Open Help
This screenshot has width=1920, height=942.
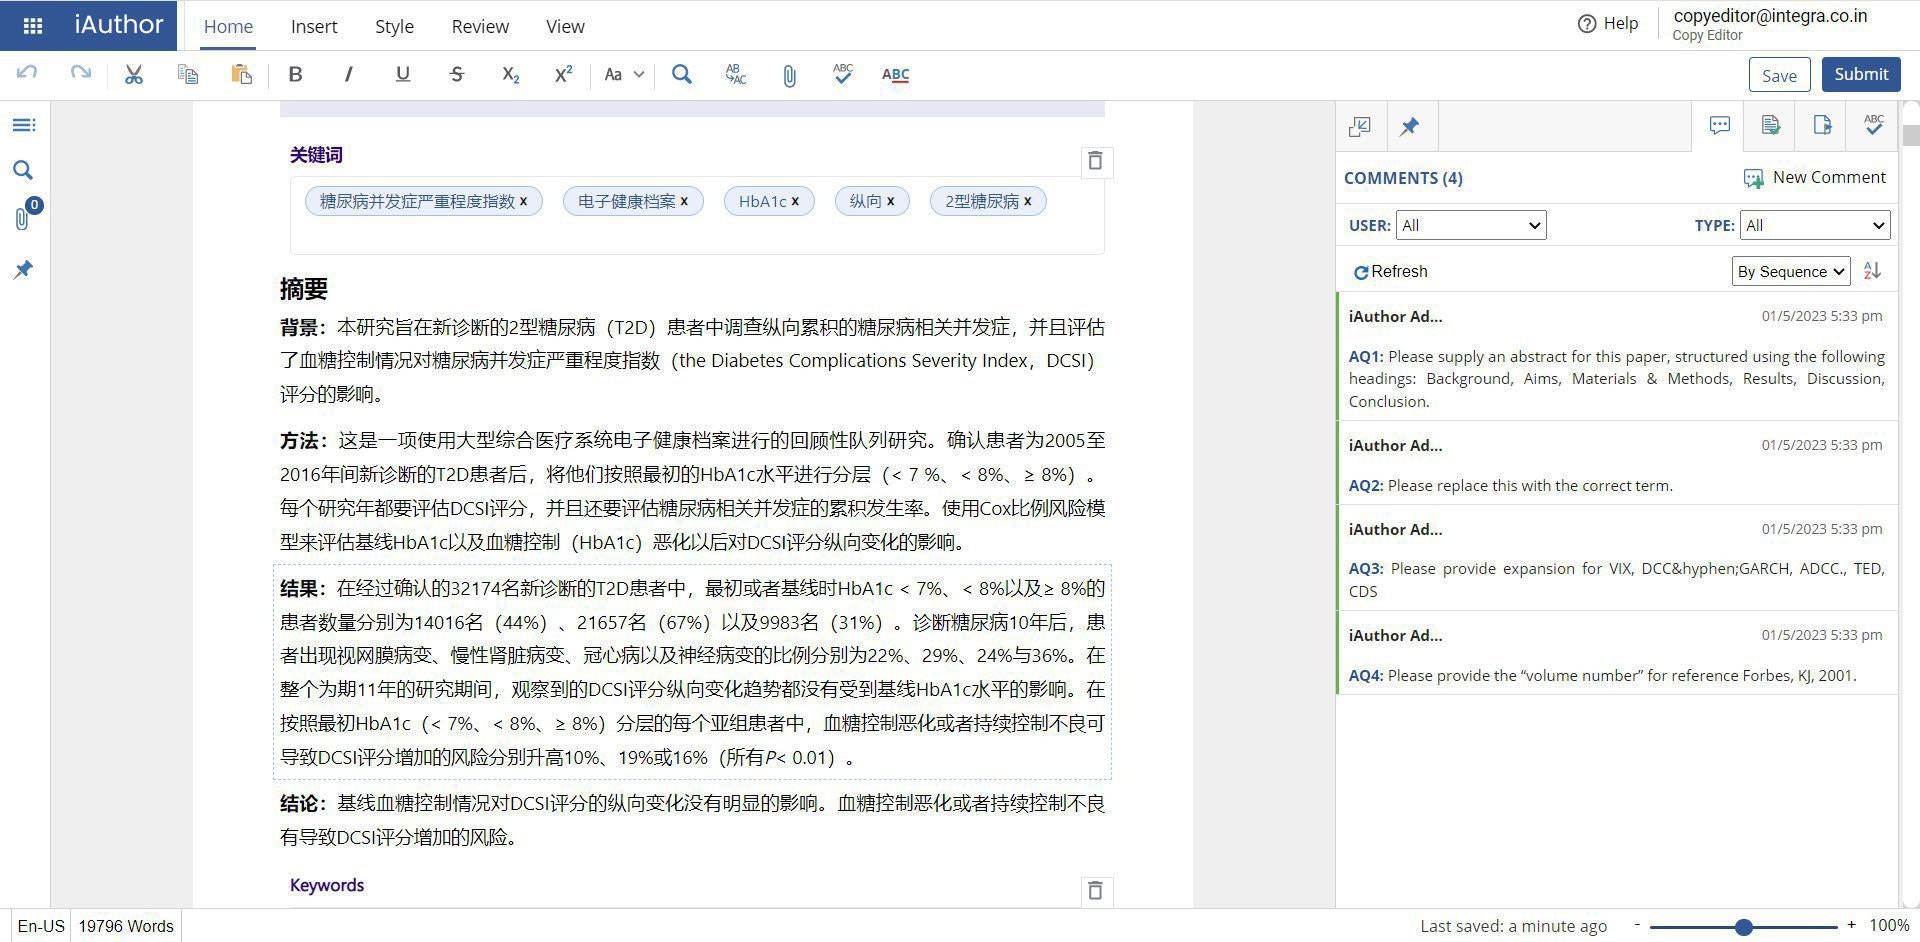click(1608, 24)
